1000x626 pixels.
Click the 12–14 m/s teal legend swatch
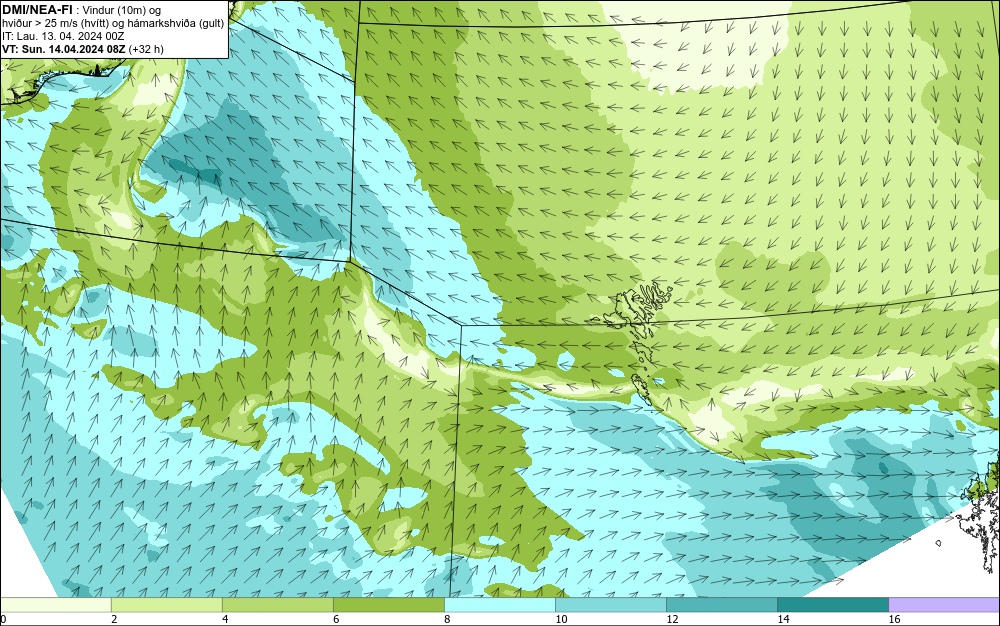pos(721,604)
